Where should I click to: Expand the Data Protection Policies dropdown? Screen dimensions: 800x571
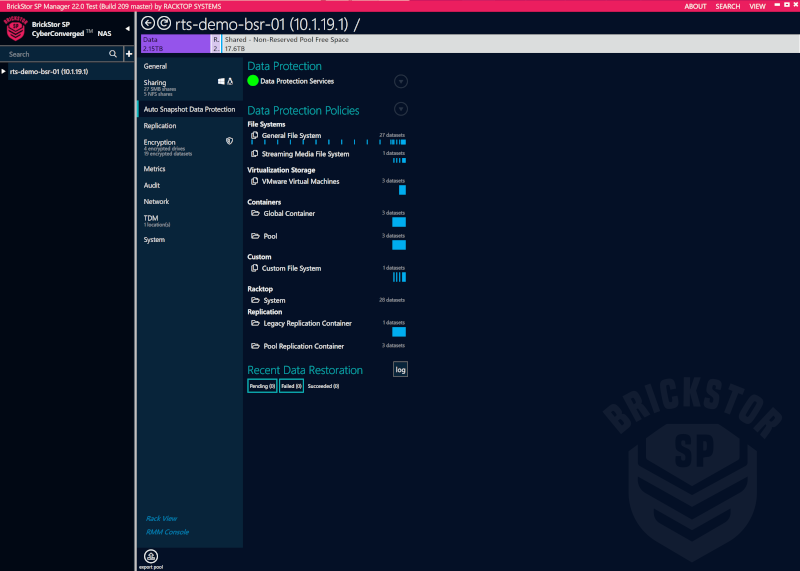(401, 109)
